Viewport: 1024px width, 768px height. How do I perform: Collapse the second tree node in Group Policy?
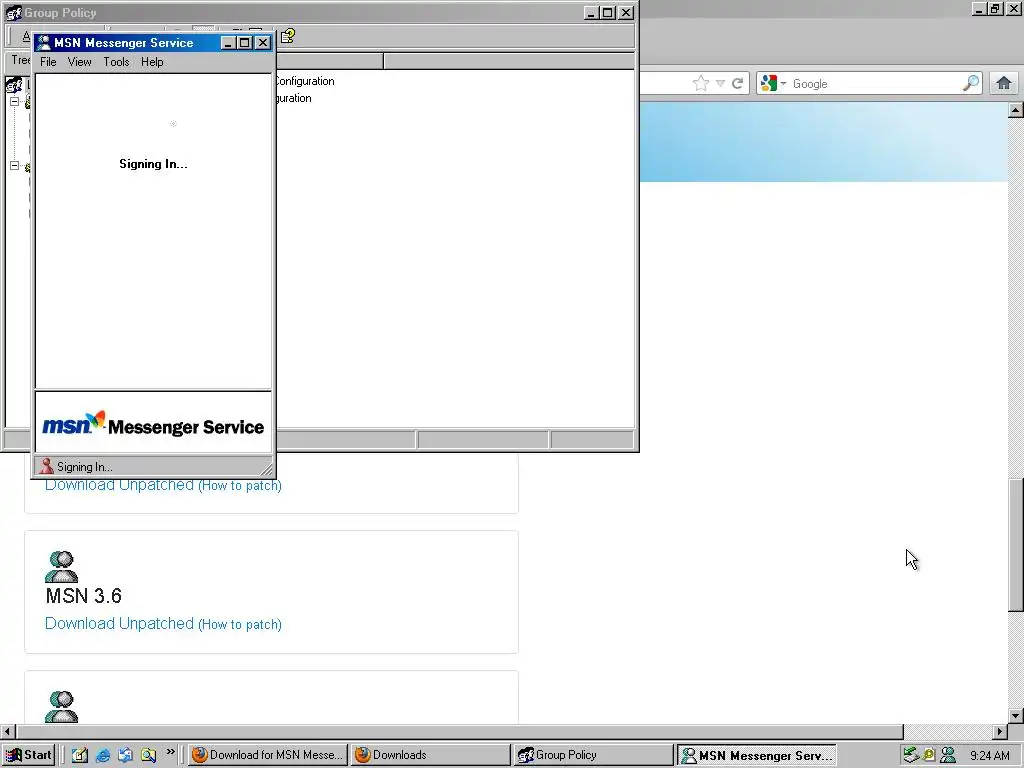[14, 166]
